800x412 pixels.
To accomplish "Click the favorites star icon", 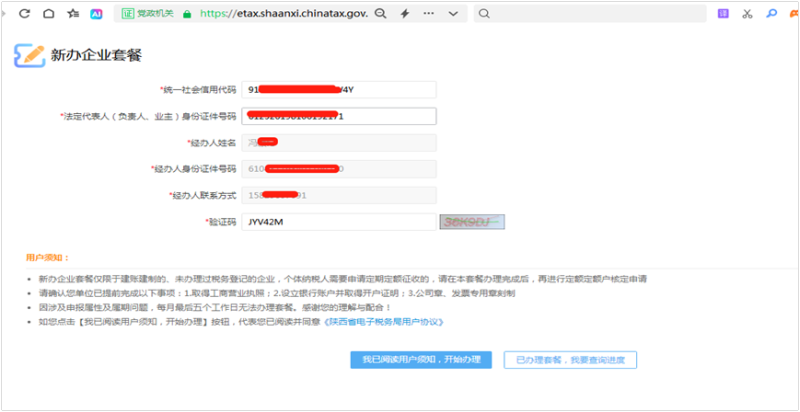I will (x=73, y=14).
